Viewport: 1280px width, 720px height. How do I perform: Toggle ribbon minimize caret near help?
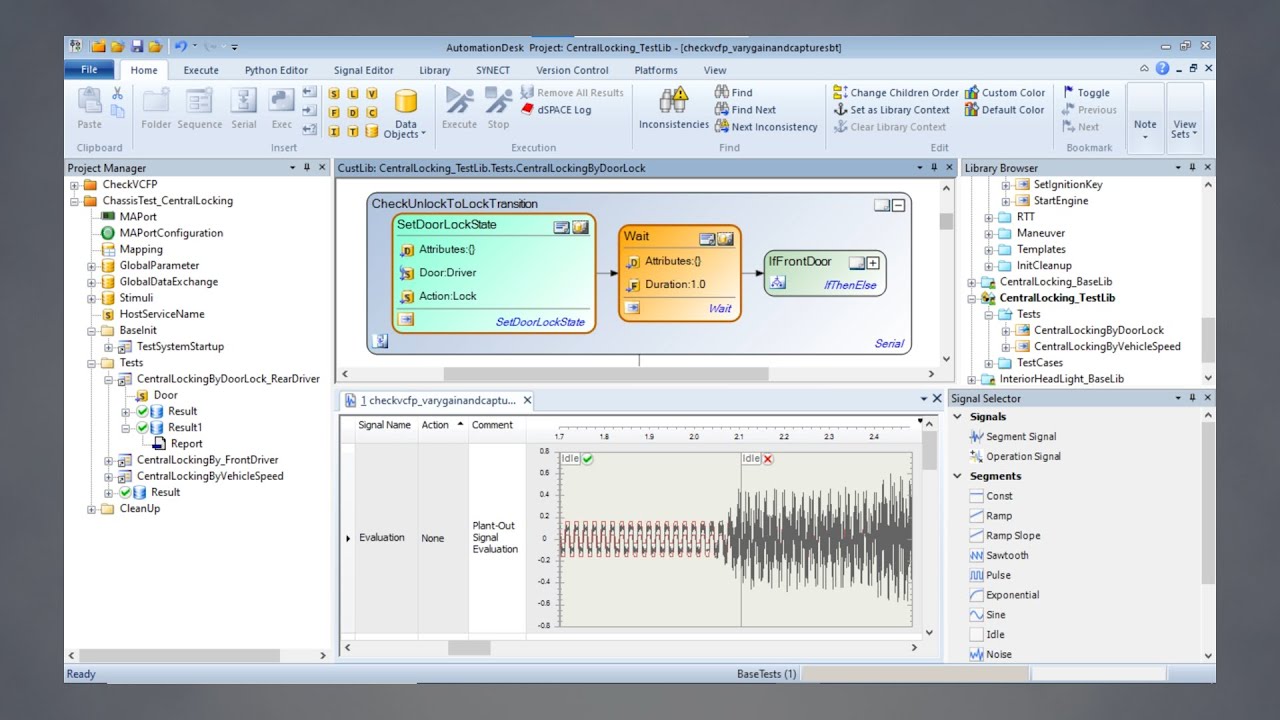(x=1145, y=69)
